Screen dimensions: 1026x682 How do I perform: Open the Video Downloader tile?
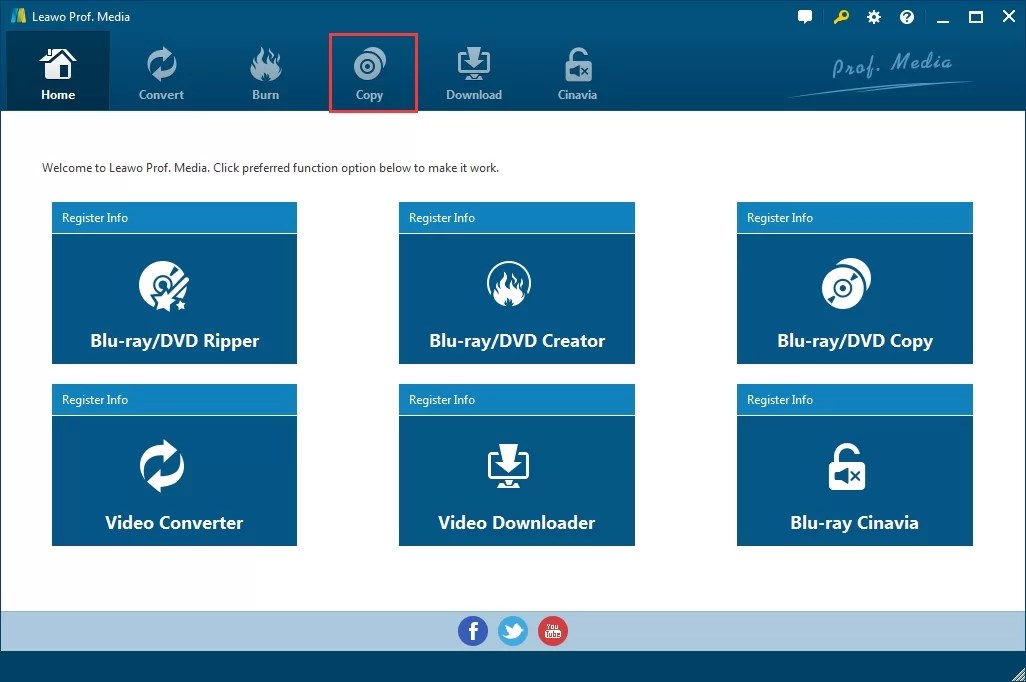(516, 480)
